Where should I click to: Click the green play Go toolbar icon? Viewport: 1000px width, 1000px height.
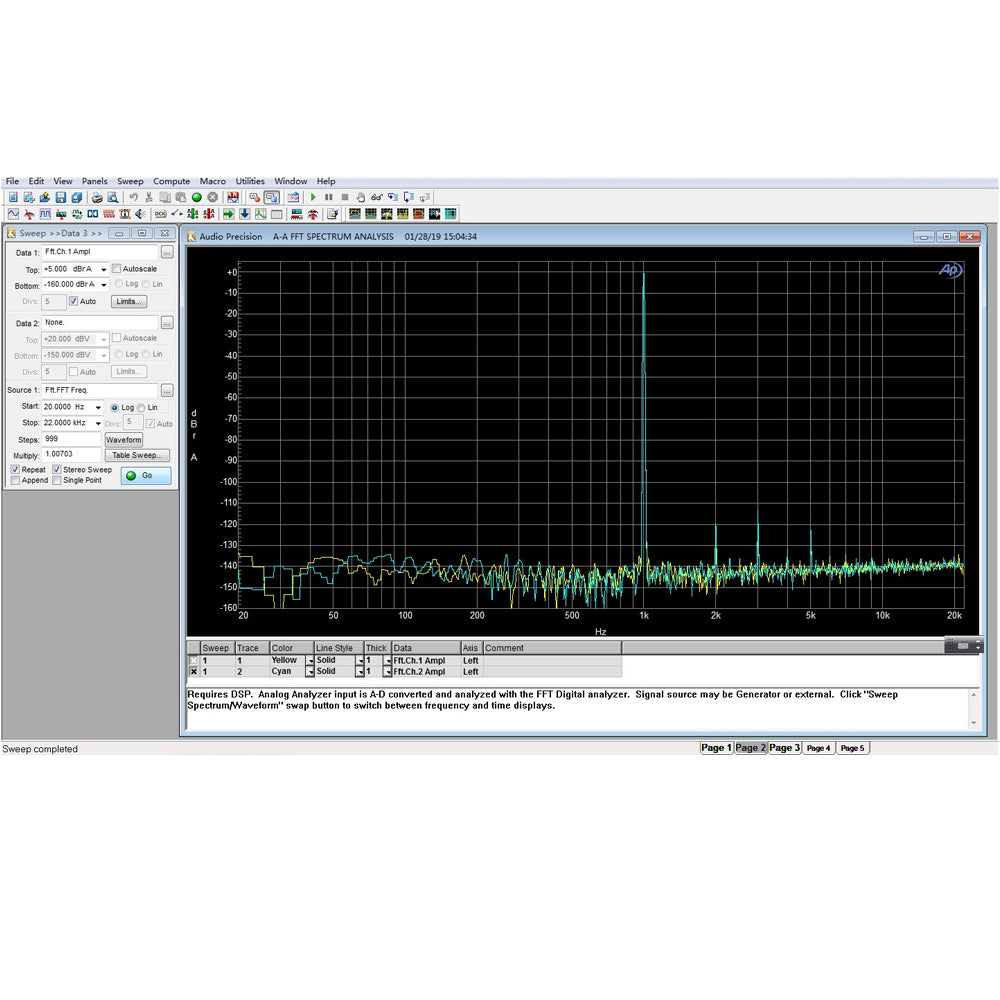(313, 197)
